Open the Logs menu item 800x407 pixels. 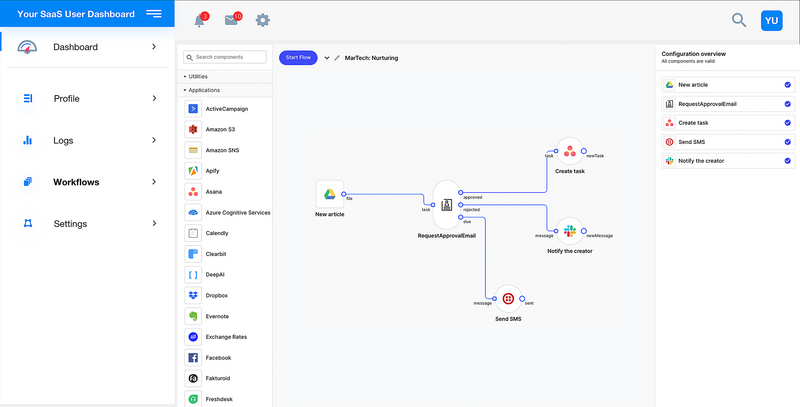63,141
